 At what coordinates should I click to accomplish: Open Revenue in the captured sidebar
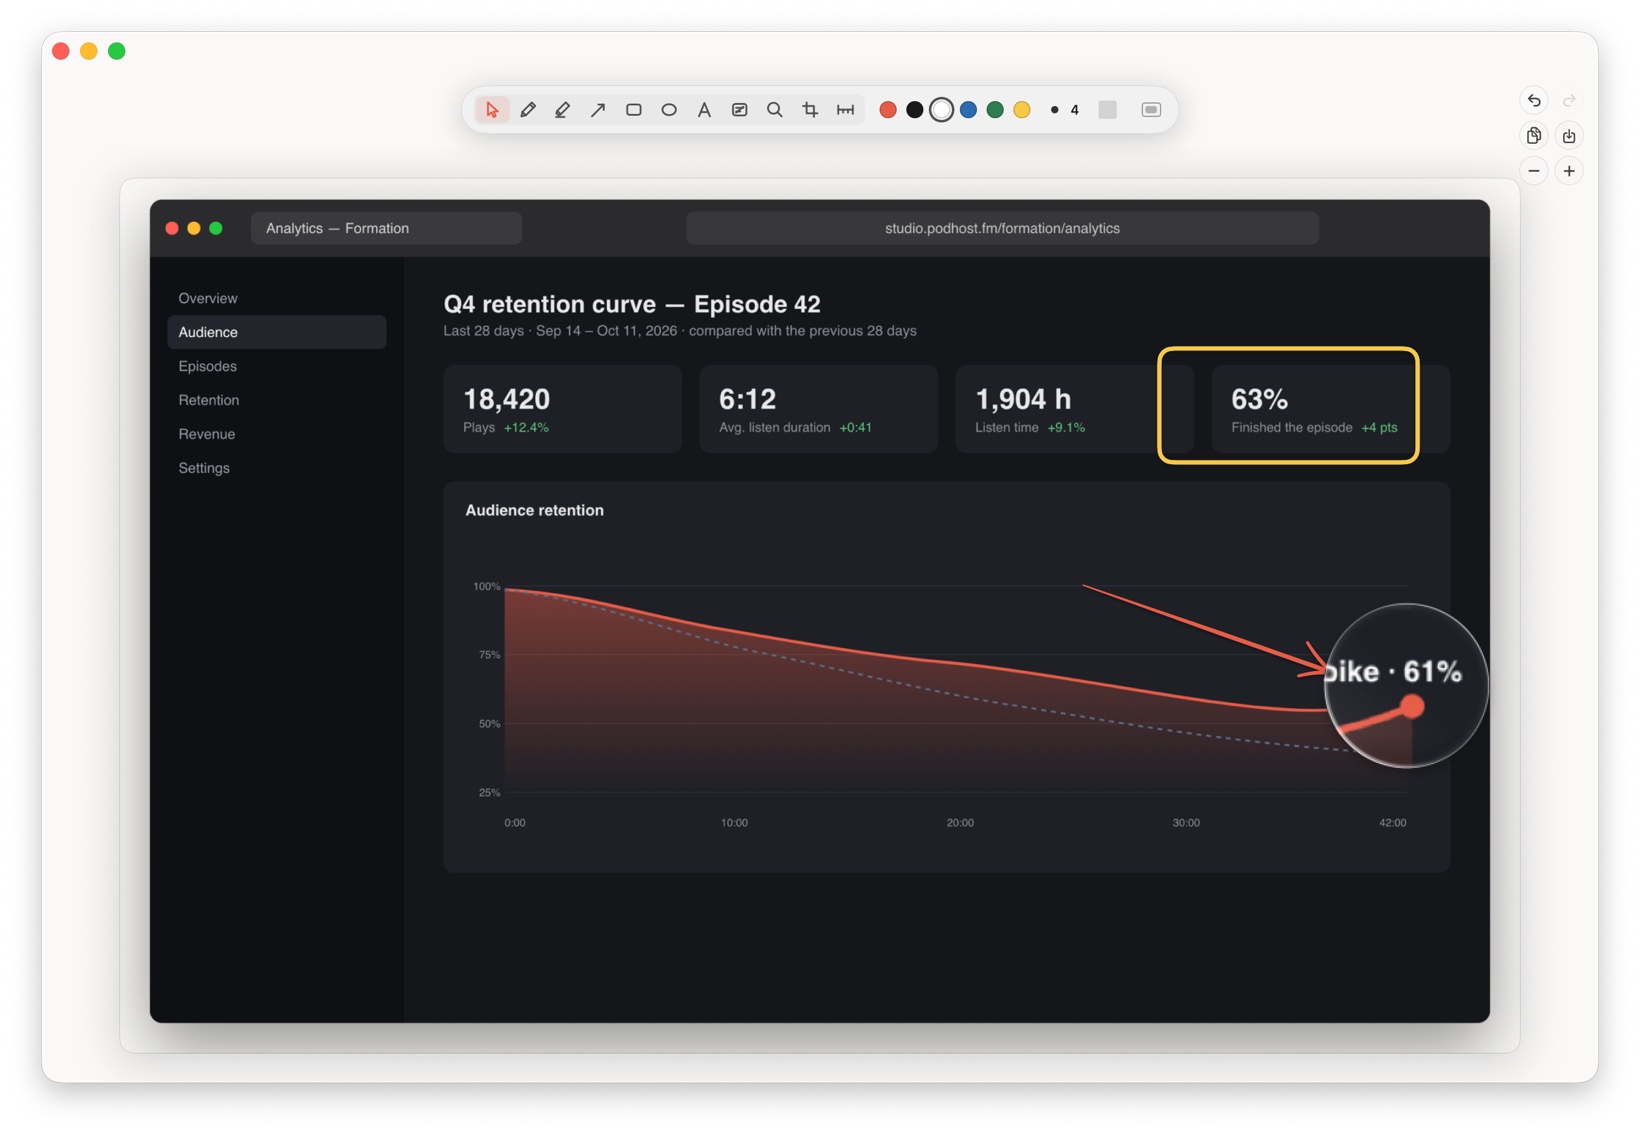pyautogui.click(x=277, y=434)
